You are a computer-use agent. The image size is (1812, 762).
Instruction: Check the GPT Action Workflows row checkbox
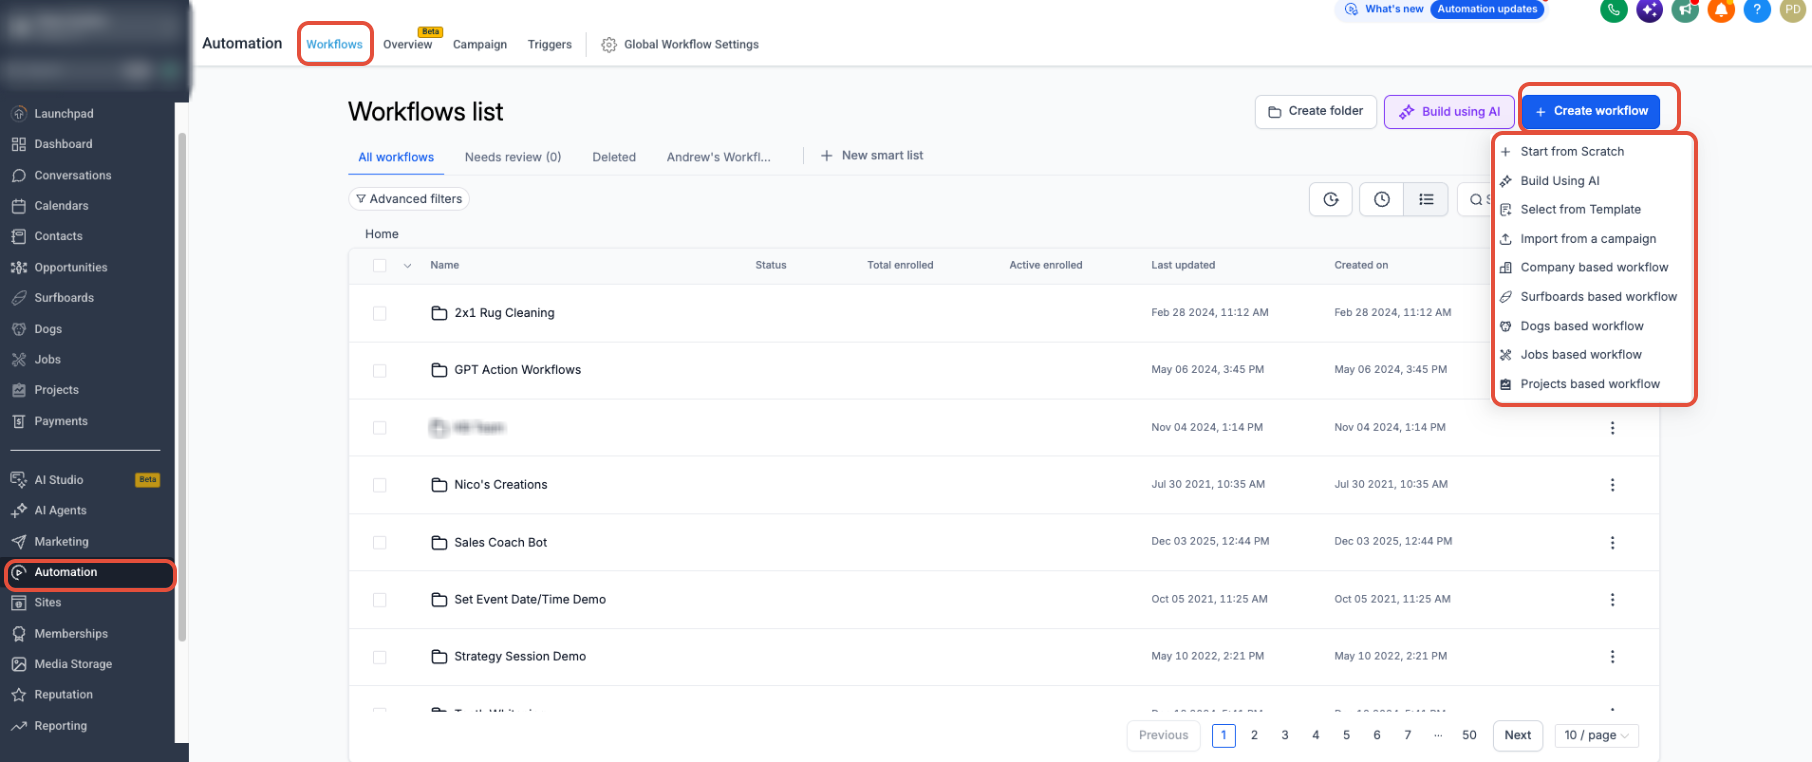point(379,370)
